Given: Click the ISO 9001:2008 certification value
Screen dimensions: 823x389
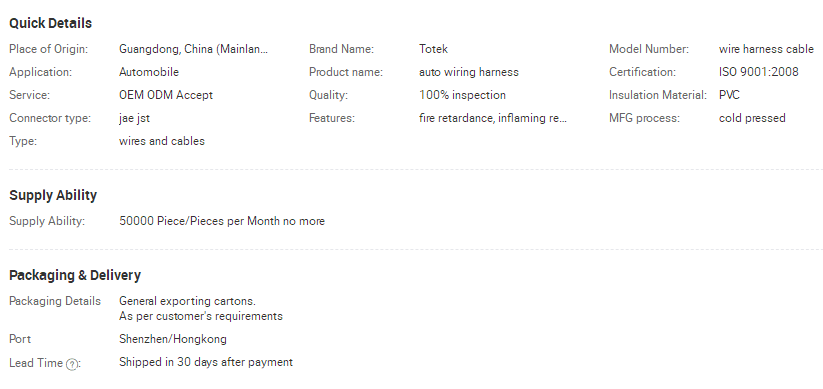Looking at the screenshot, I should point(758,72).
